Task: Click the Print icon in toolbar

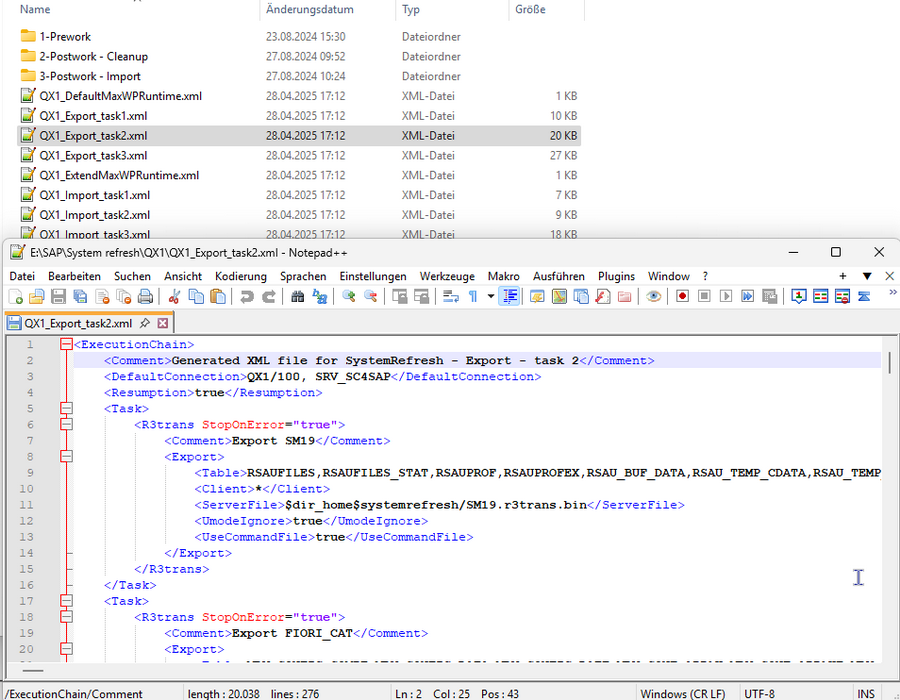Action: click(145, 297)
